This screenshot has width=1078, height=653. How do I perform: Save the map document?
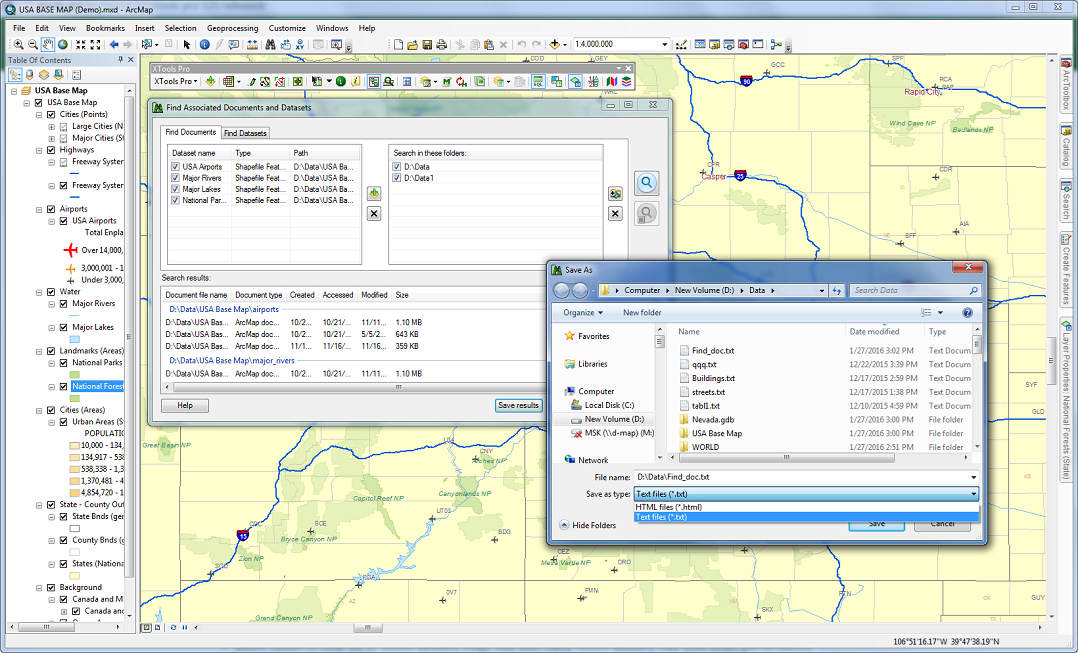click(x=427, y=45)
